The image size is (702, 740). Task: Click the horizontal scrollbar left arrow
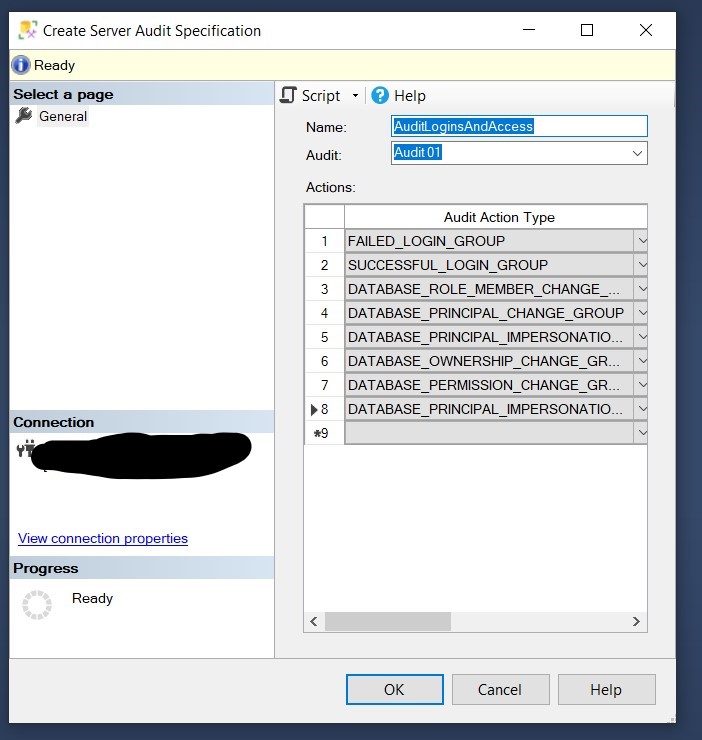coord(314,622)
